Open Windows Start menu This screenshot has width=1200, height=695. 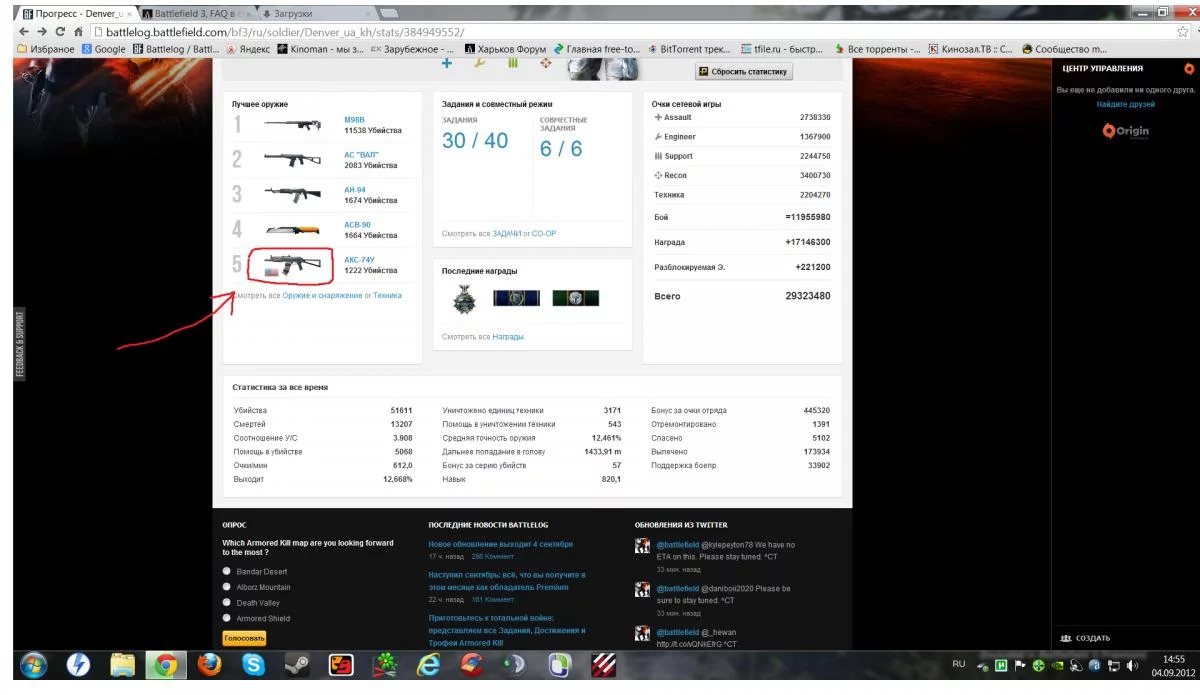32,664
